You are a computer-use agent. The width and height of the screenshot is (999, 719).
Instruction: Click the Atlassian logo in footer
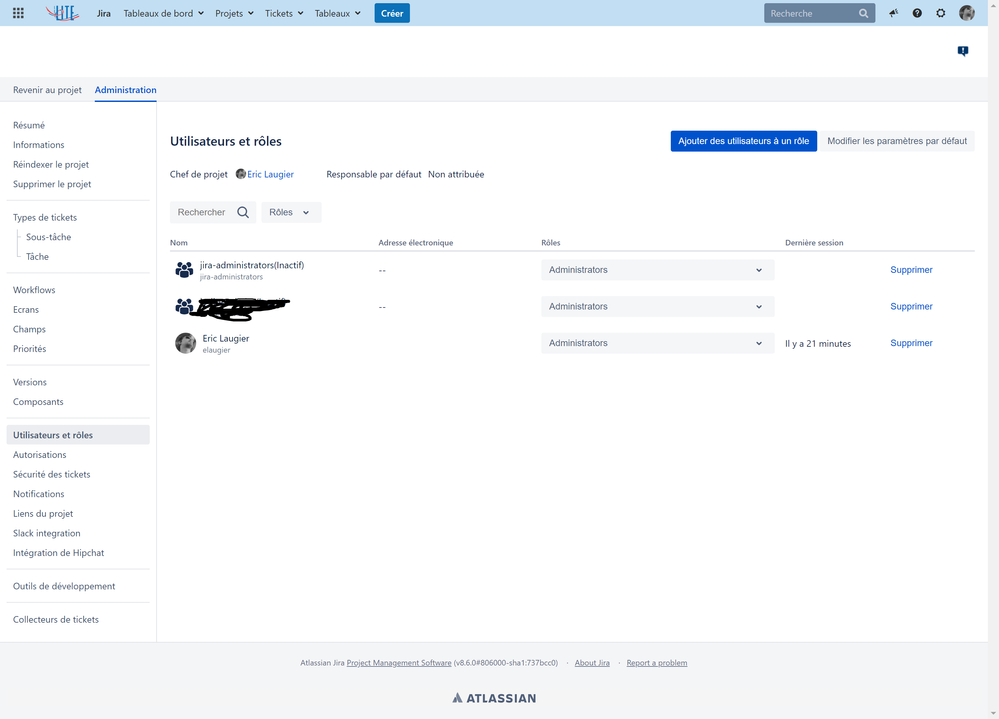click(x=494, y=698)
